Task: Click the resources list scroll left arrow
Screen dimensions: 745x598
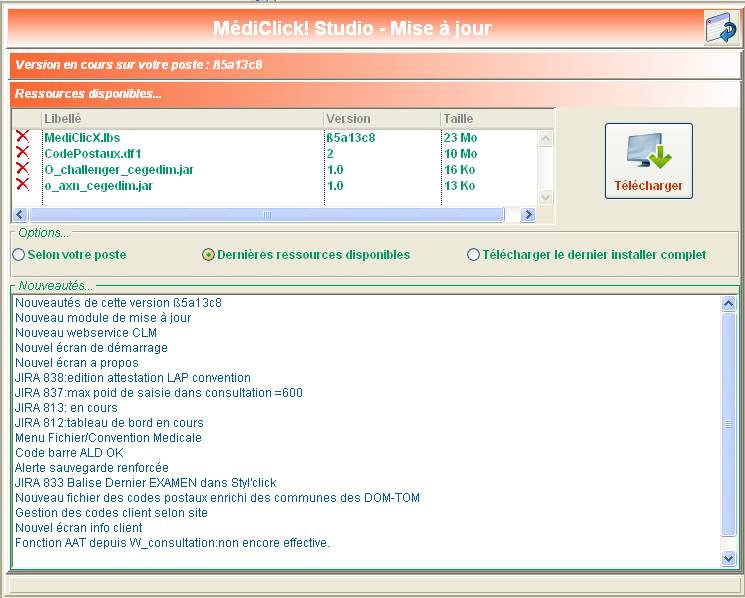Action: [19, 215]
